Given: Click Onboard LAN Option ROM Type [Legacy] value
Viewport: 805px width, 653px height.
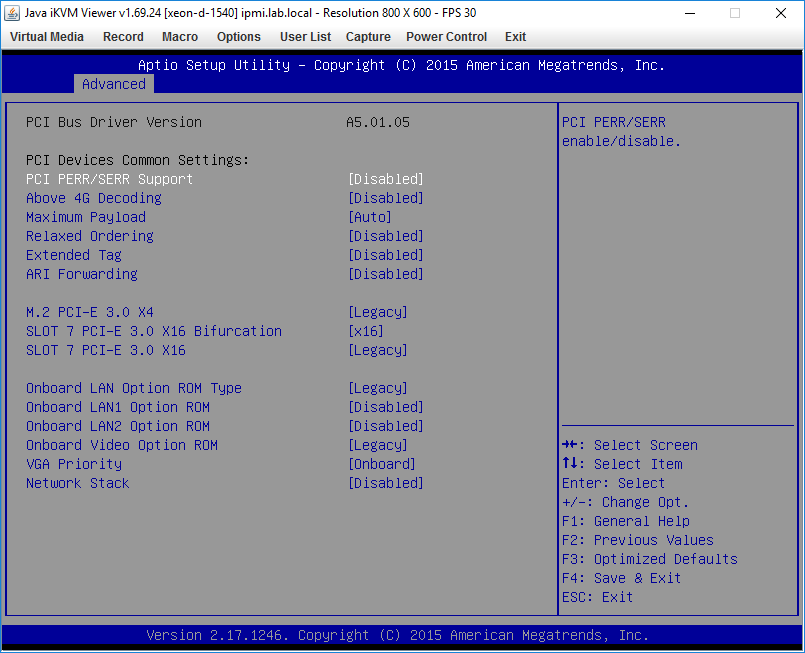Looking at the screenshot, I should pos(378,388).
